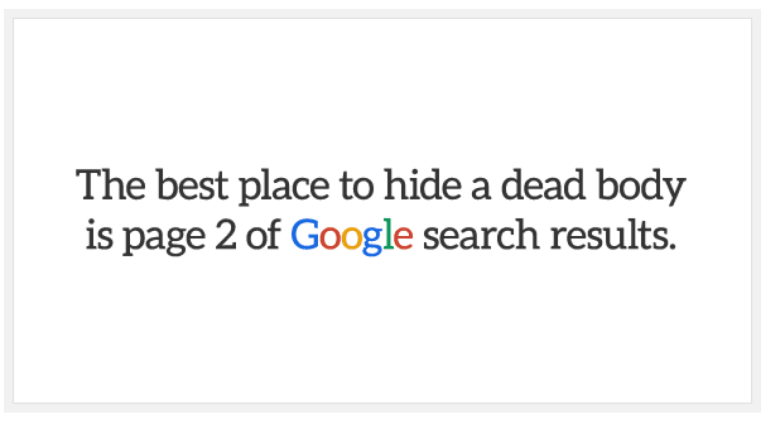Viewport: 768px width, 424px height.
Task: Click the red "o" in Google
Action: point(327,239)
